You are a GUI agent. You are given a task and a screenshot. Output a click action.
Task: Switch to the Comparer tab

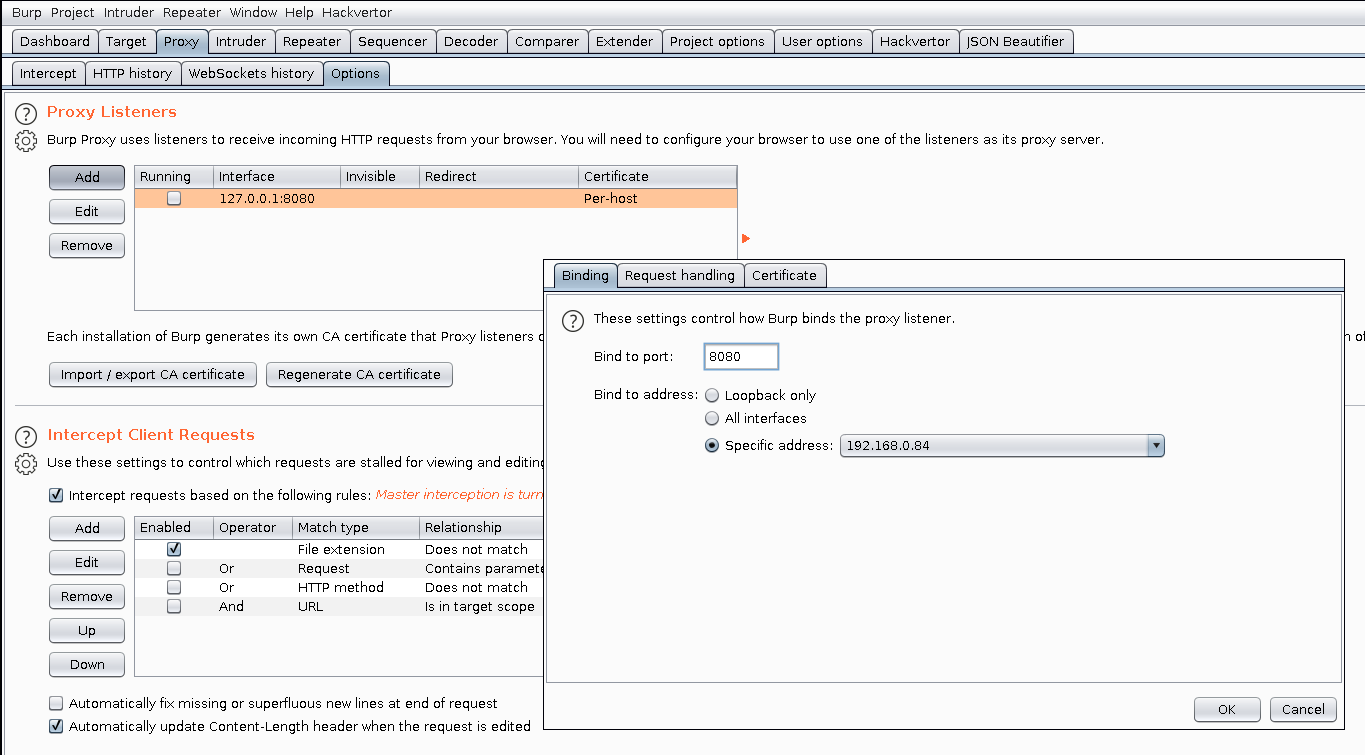(x=547, y=41)
